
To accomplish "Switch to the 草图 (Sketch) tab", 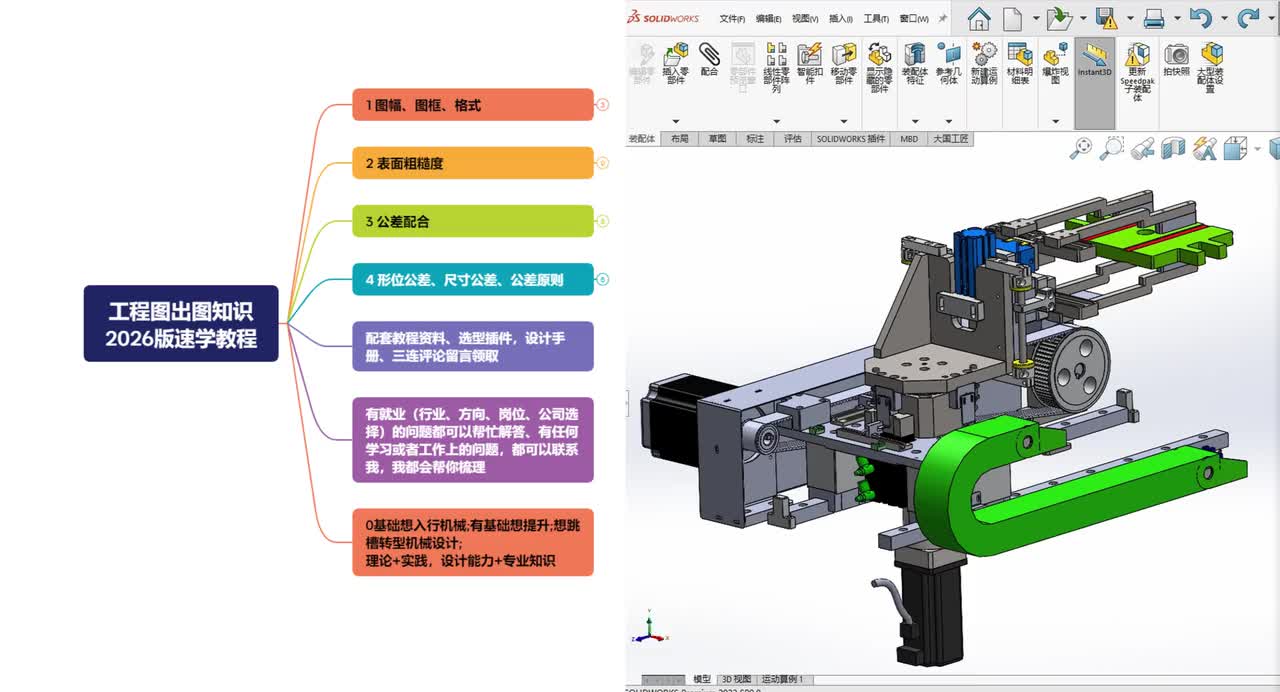I will 717,139.
